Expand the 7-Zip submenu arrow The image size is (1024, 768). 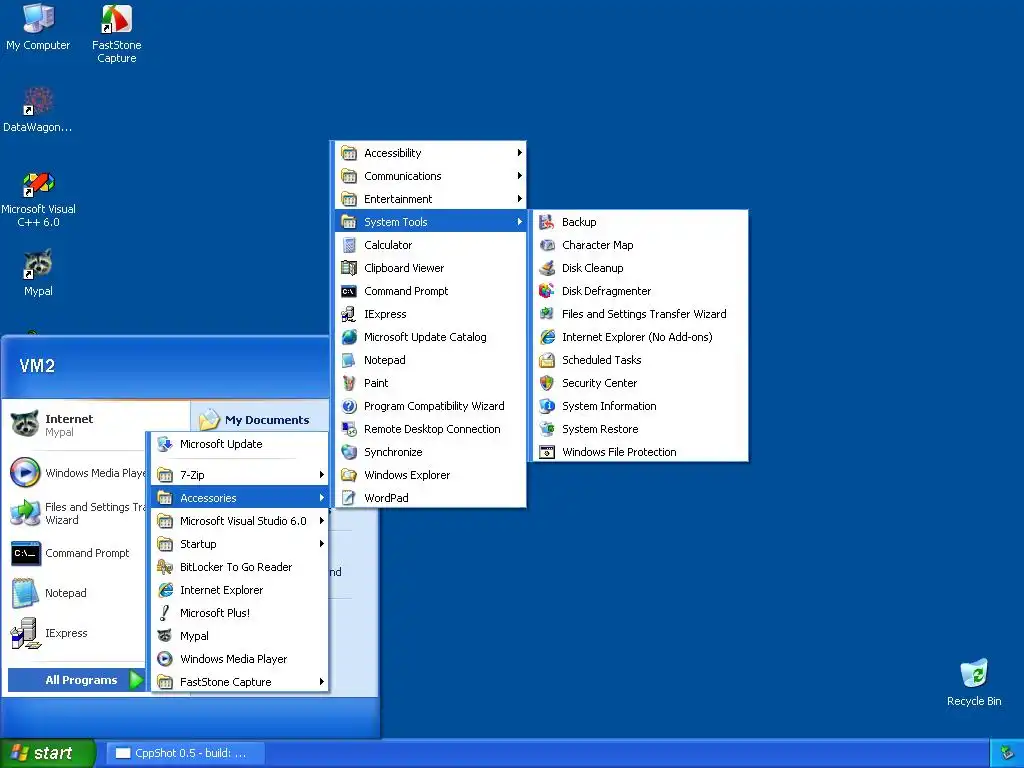pos(321,475)
